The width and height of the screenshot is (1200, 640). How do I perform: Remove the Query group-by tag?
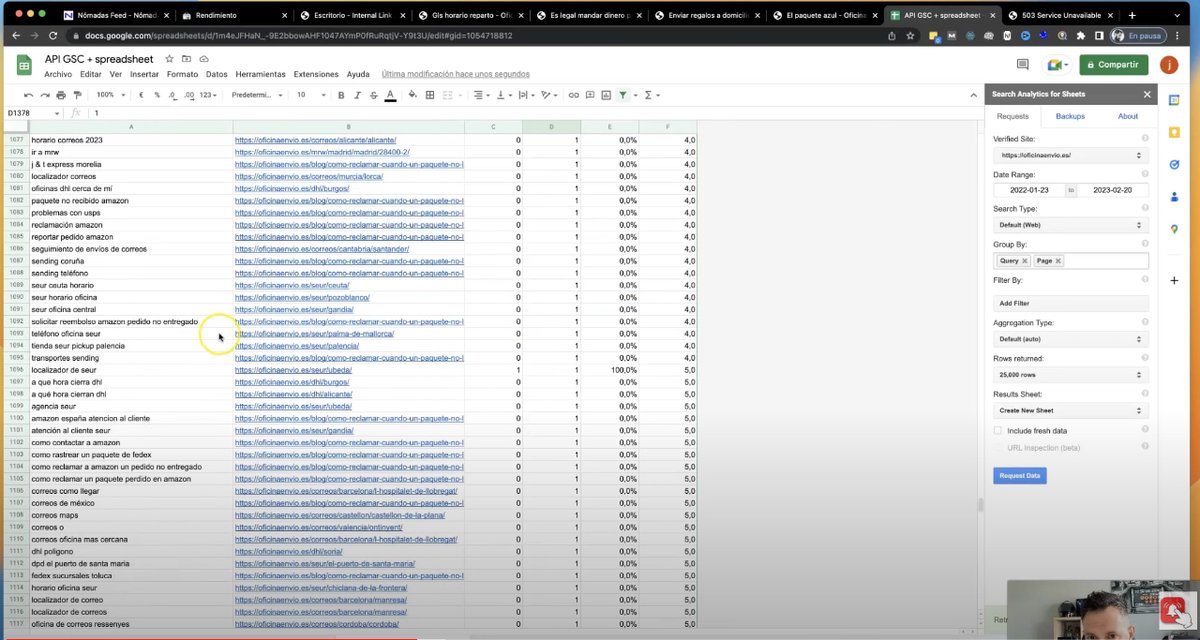tap(1024, 261)
